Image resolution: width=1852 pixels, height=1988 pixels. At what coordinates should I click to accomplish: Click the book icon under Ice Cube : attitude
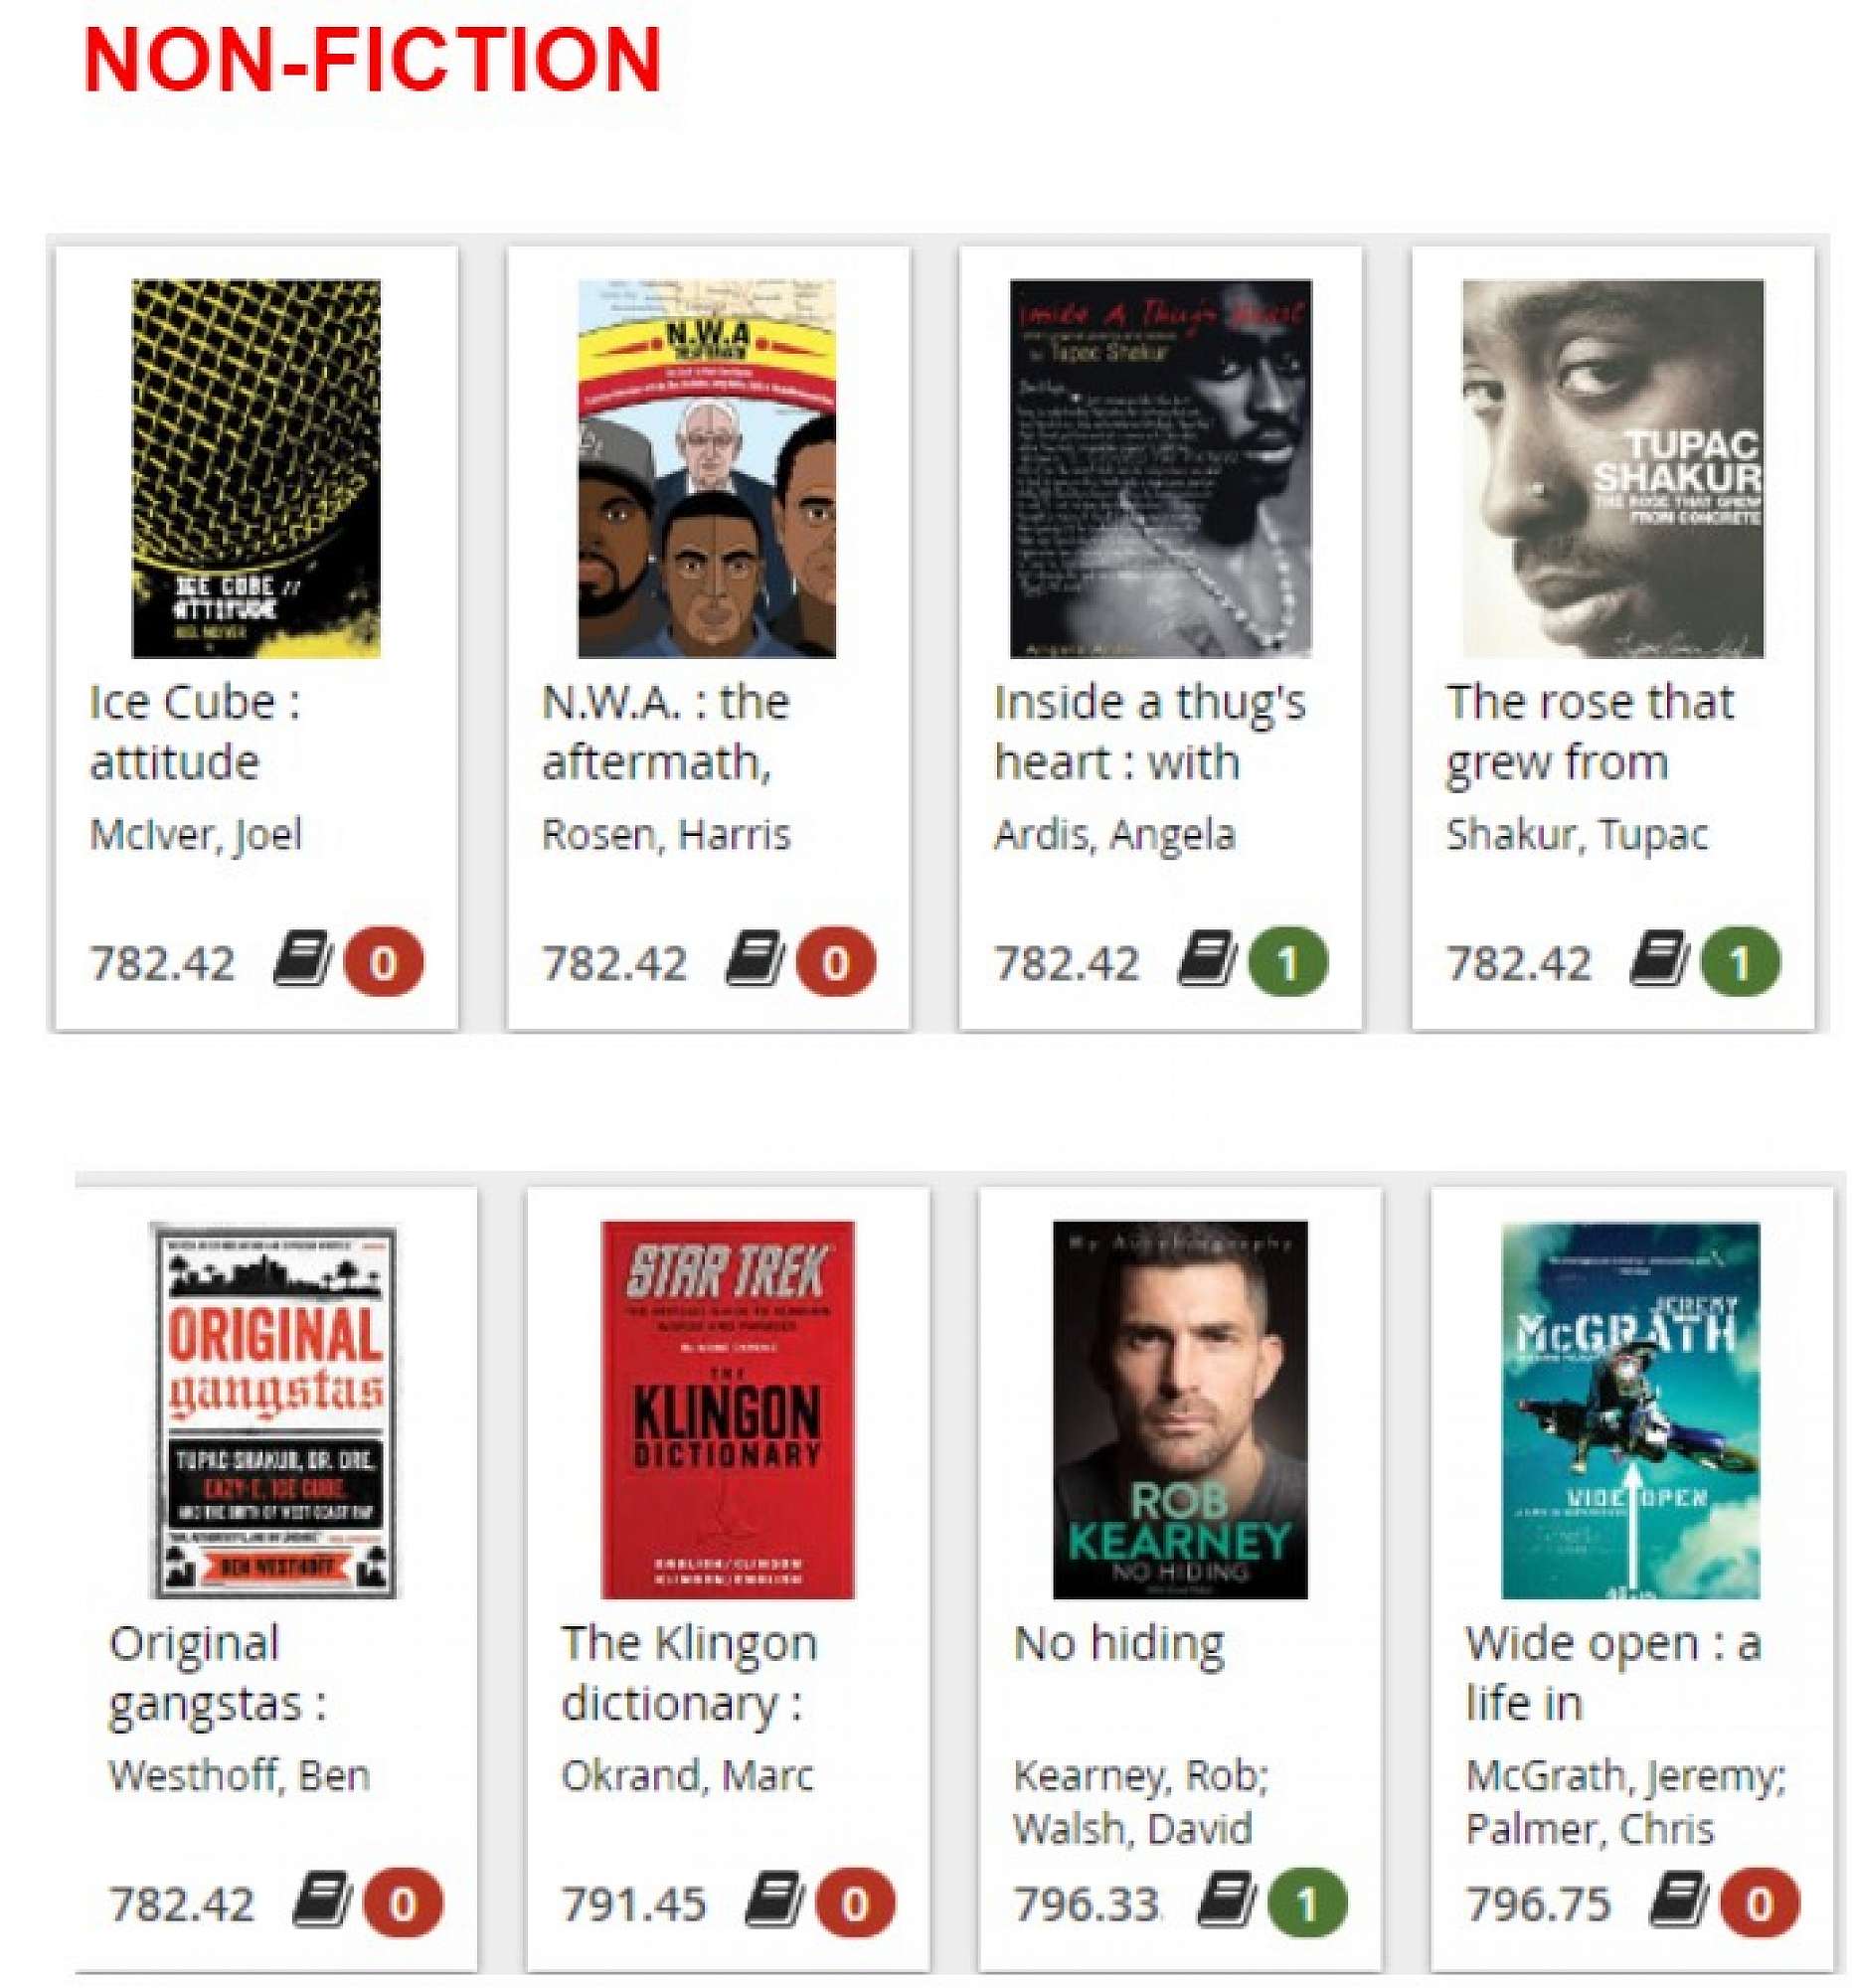click(x=302, y=959)
